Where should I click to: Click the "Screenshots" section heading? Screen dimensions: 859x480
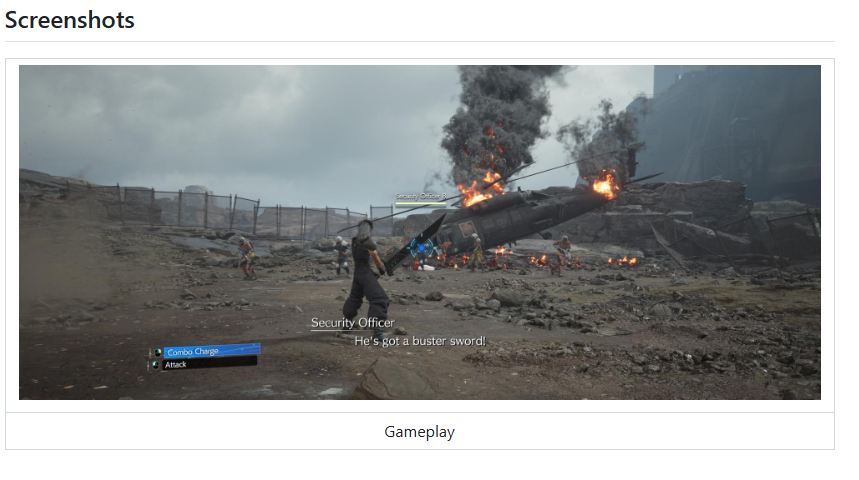tap(70, 20)
